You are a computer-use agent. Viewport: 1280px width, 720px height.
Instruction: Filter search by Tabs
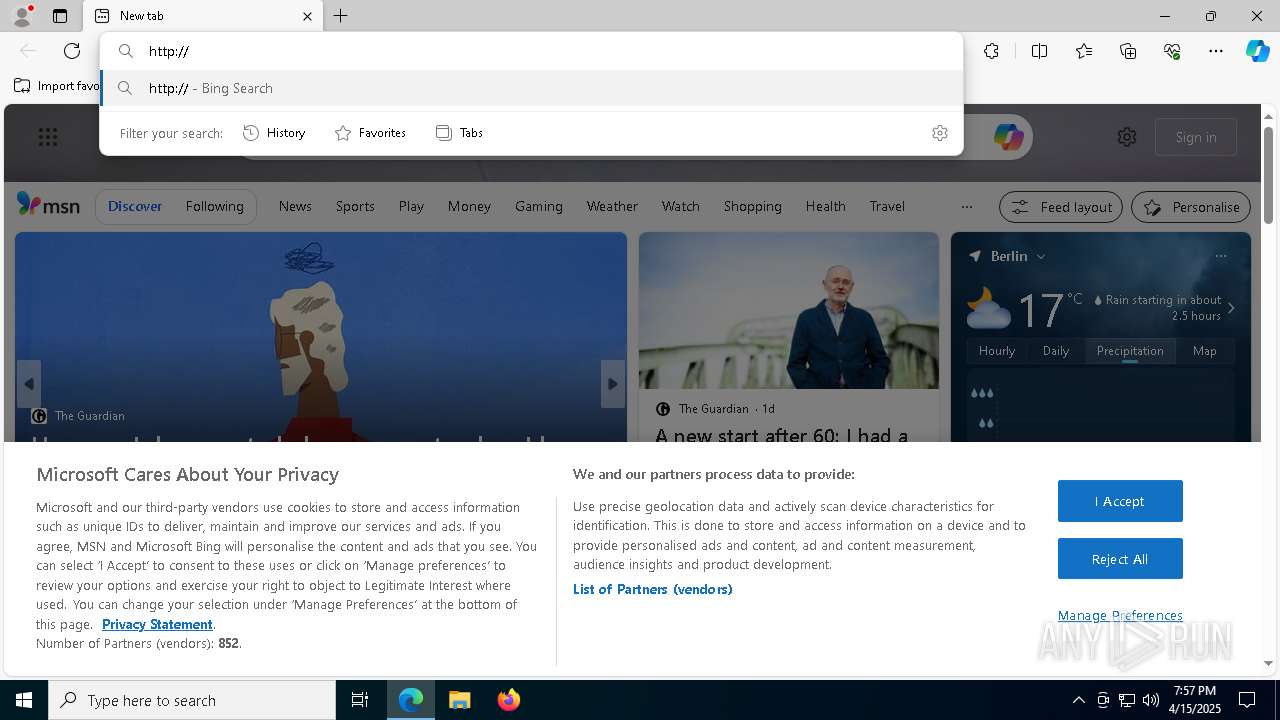click(459, 133)
